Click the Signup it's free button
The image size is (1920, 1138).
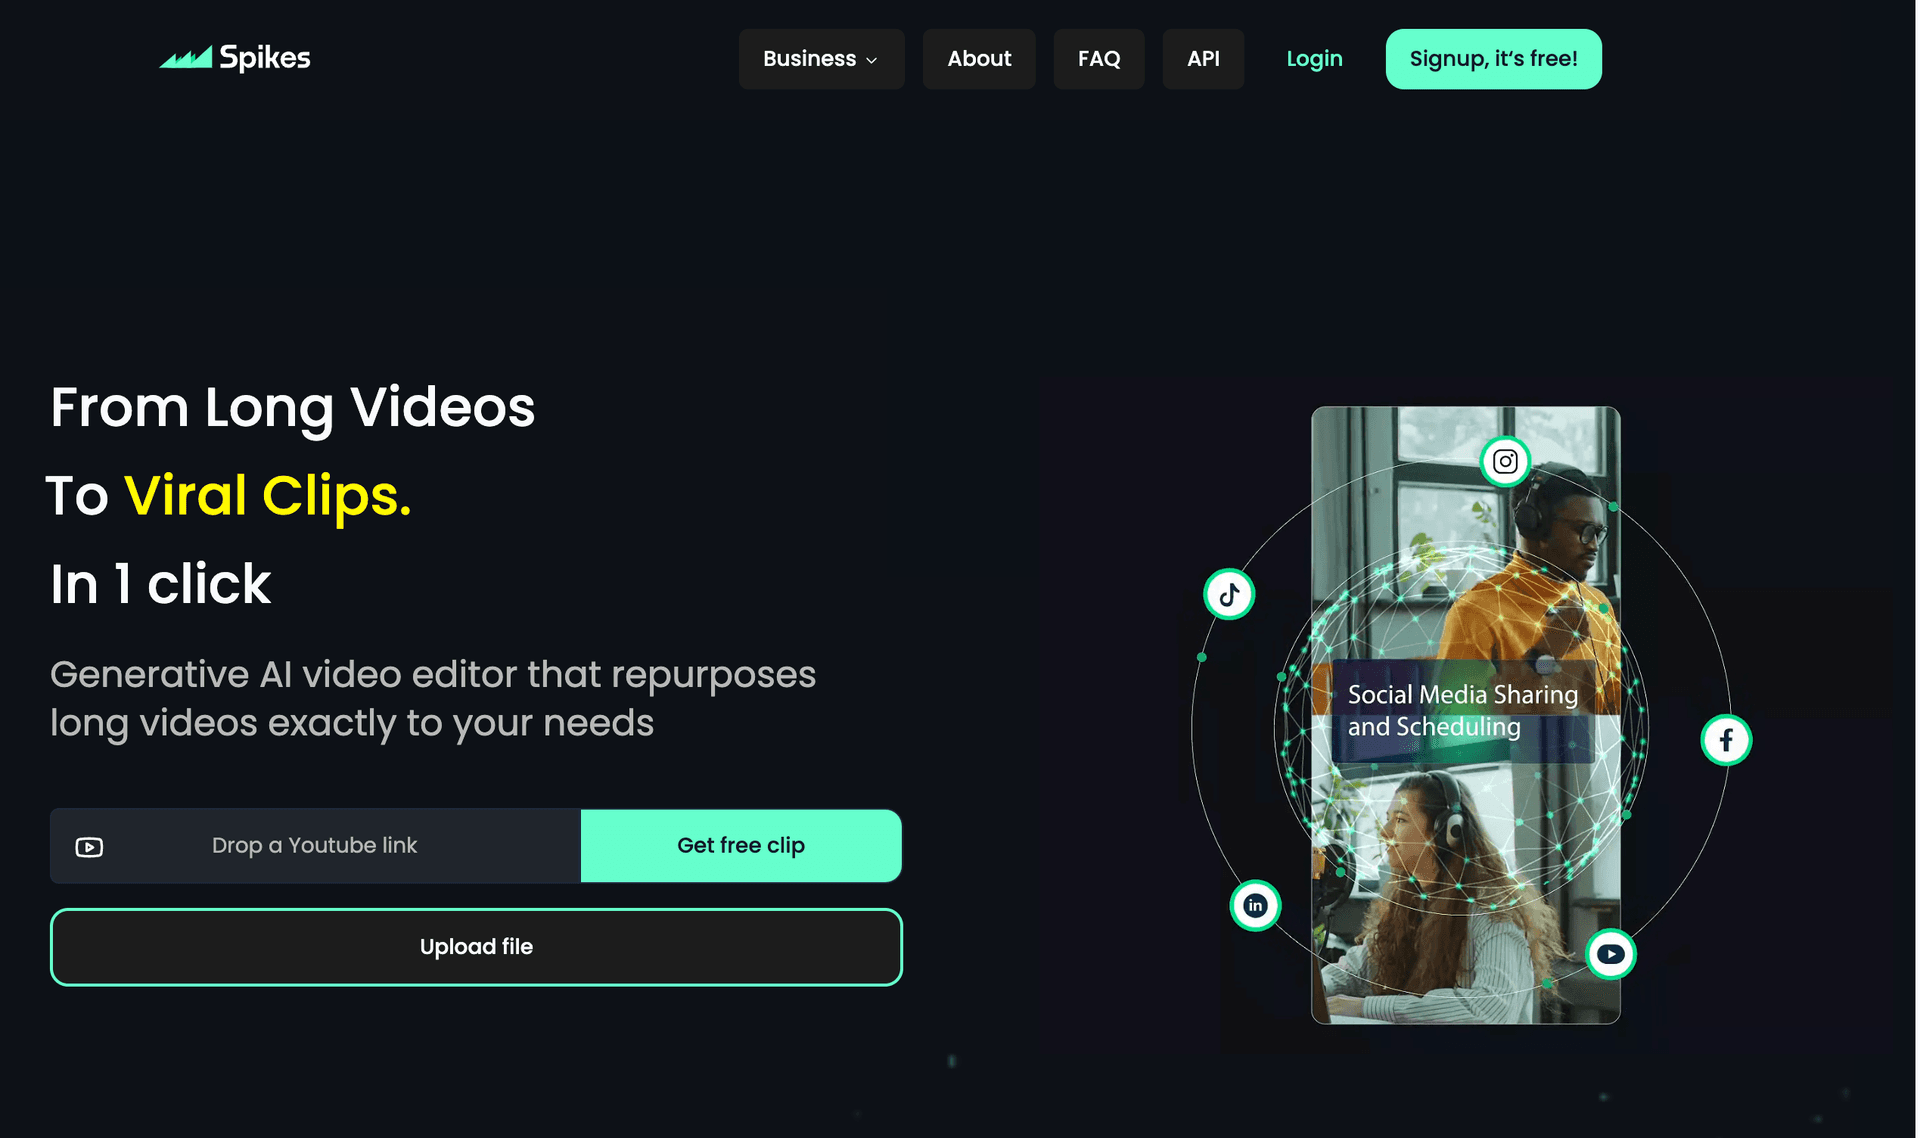1492,58
